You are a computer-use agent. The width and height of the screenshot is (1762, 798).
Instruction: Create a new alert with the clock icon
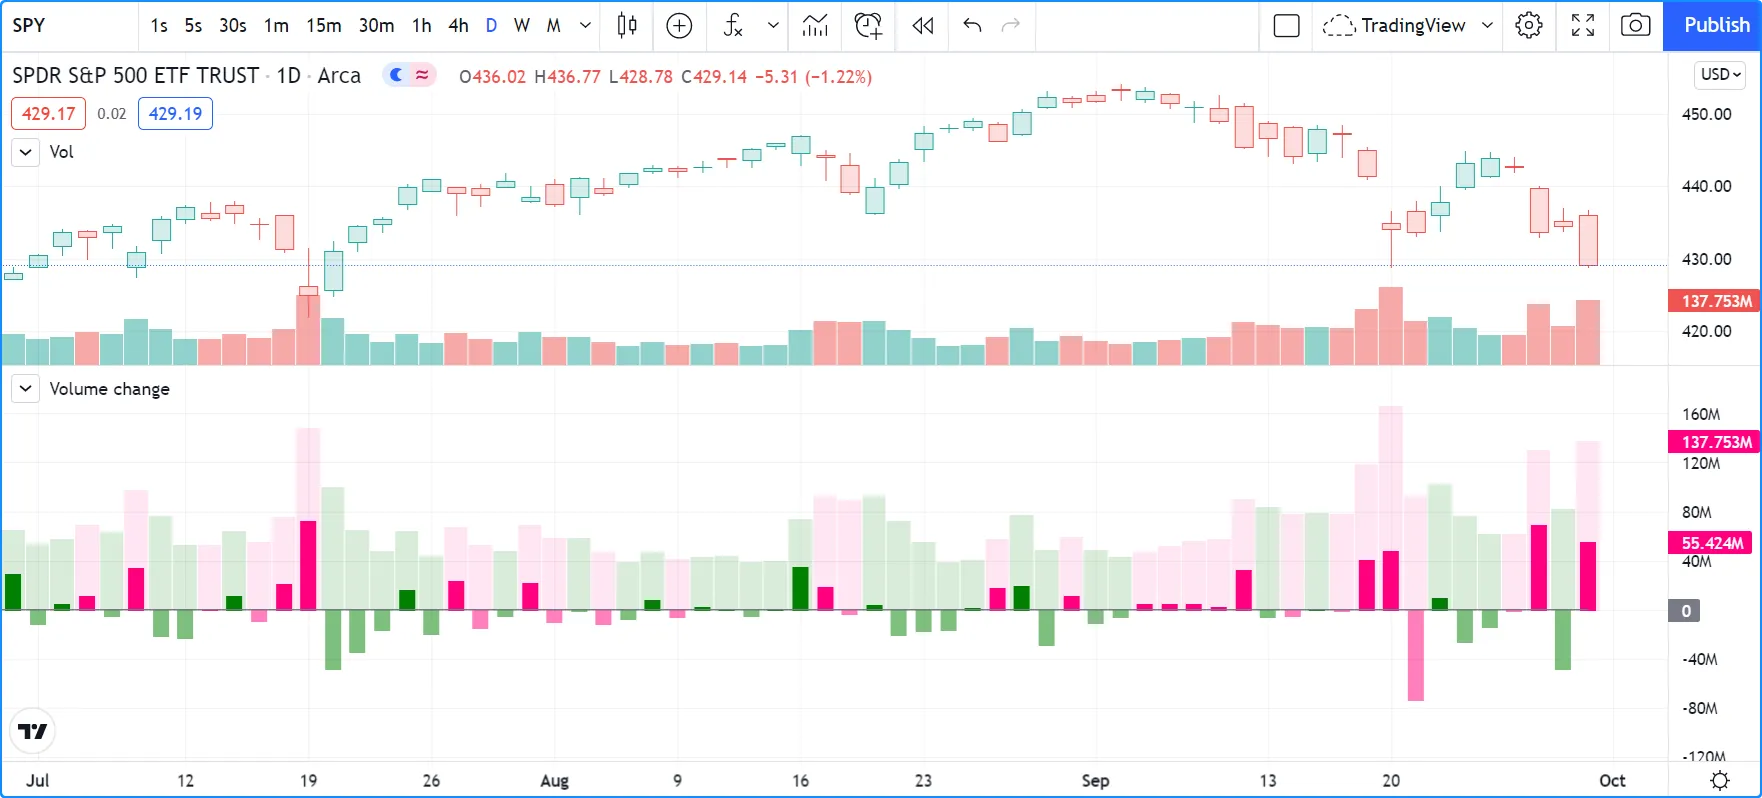click(x=868, y=26)
